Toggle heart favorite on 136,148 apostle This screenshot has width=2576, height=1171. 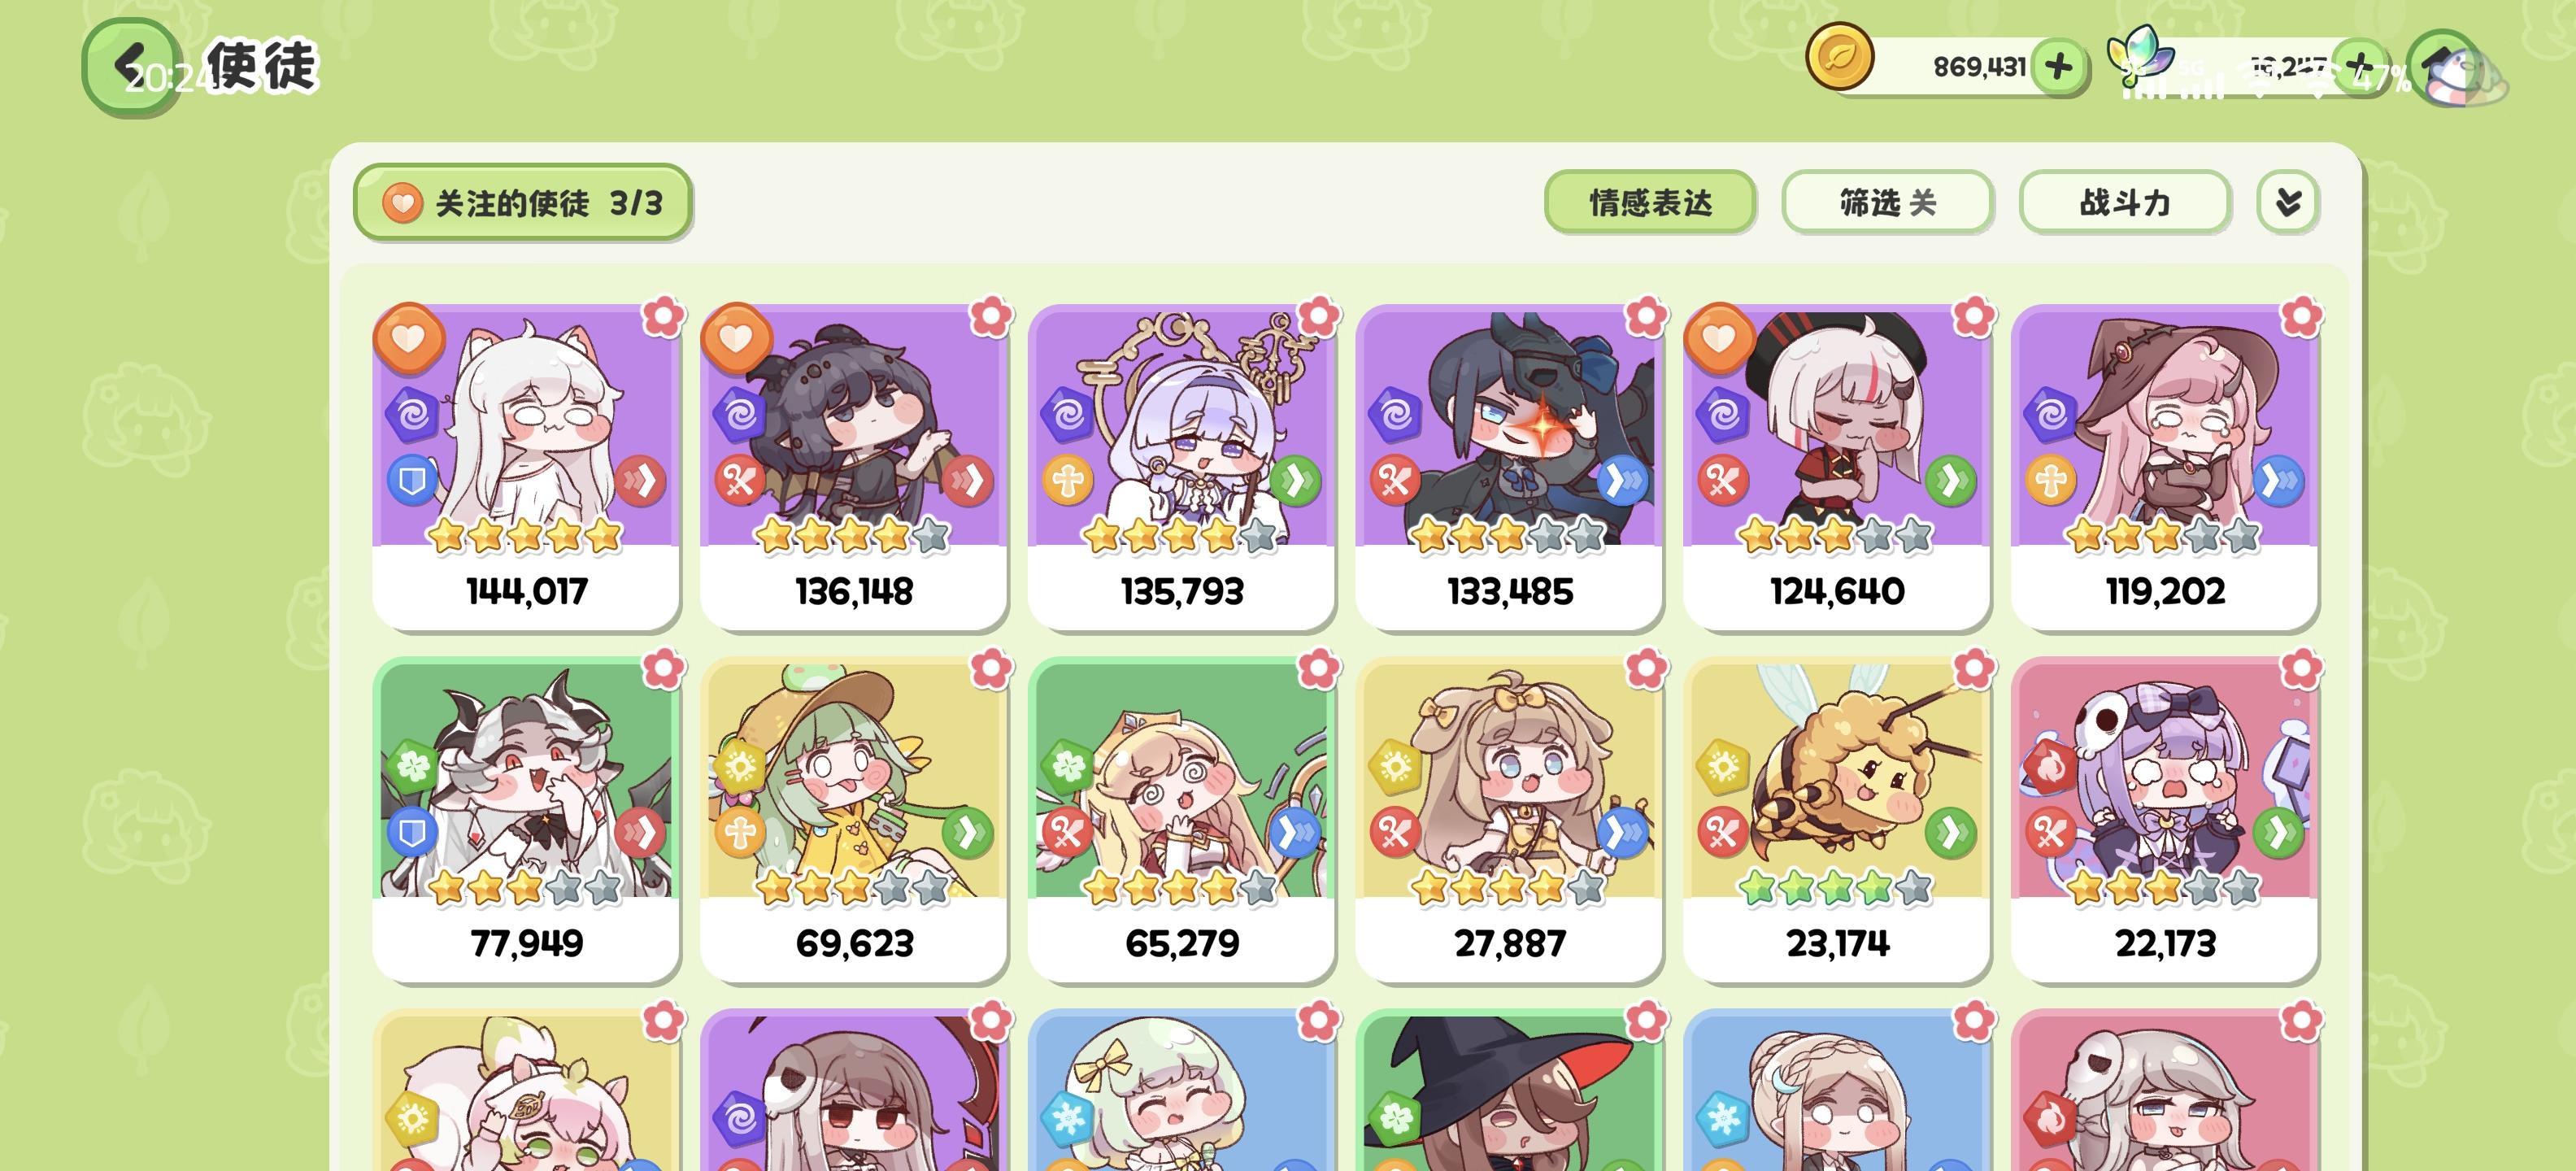point(736,339)
